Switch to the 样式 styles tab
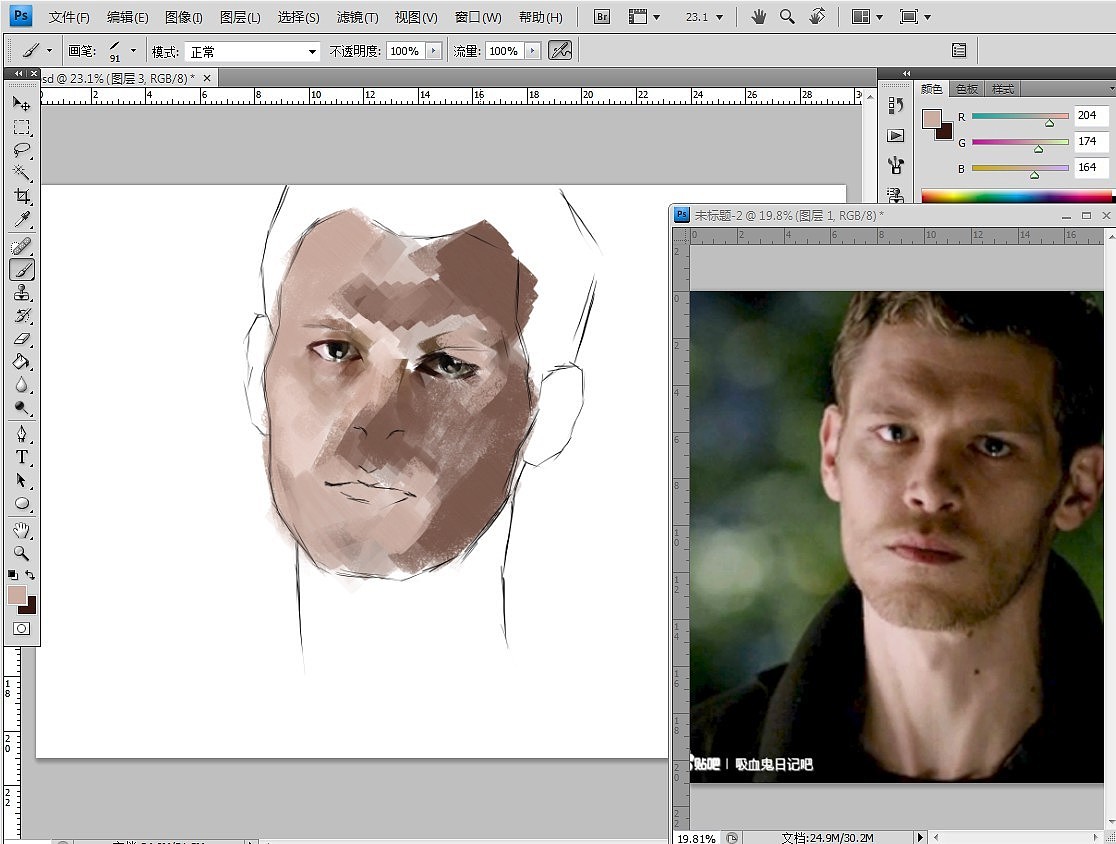 coord(1003,89)
